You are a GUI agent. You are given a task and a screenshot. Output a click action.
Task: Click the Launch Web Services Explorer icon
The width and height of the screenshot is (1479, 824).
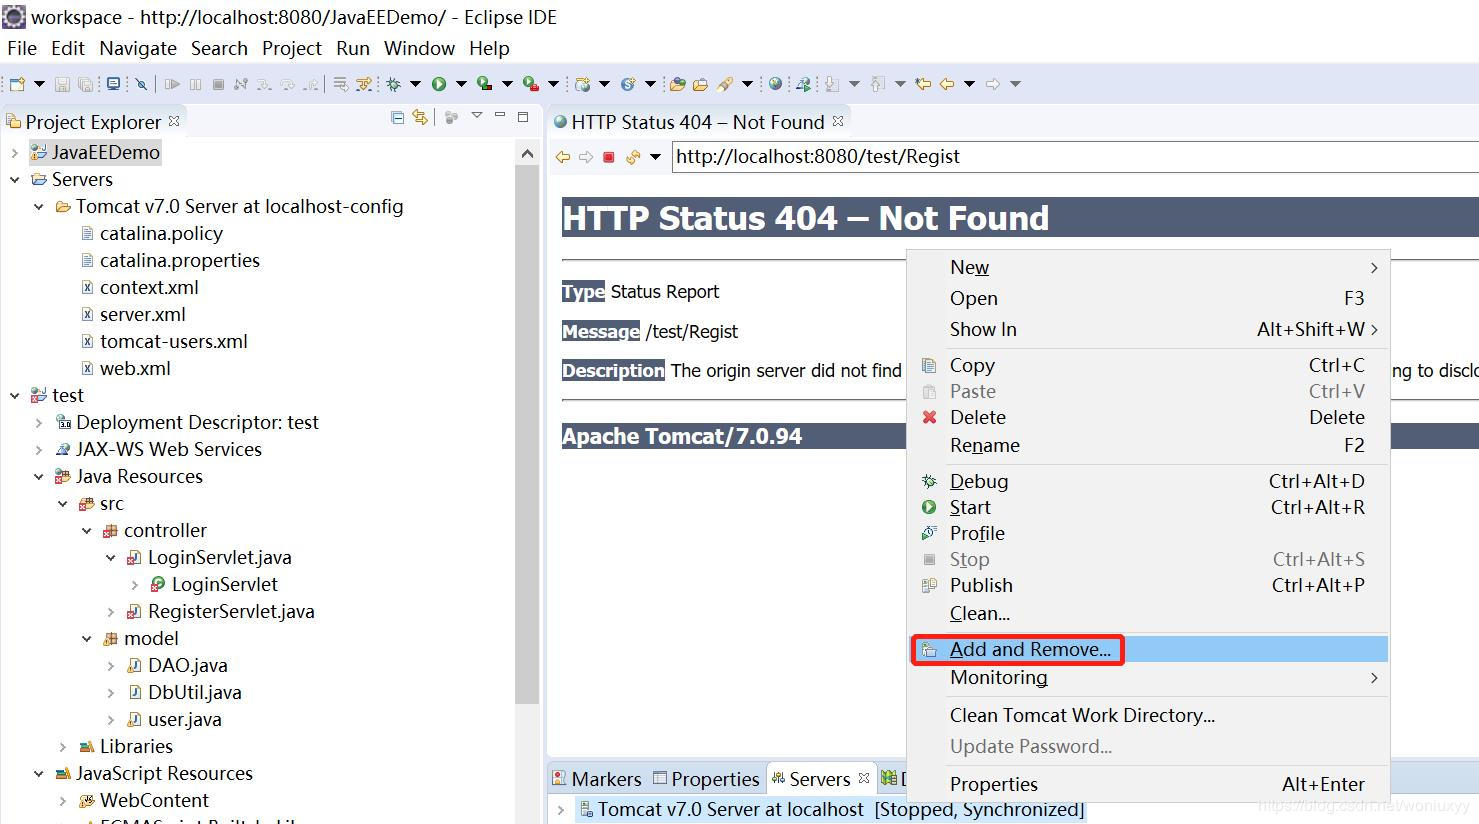click(803, 84)
